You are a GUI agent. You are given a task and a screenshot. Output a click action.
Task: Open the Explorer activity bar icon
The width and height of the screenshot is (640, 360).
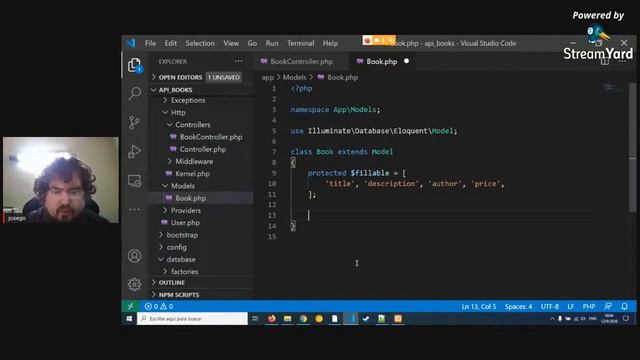pos(134,65)
